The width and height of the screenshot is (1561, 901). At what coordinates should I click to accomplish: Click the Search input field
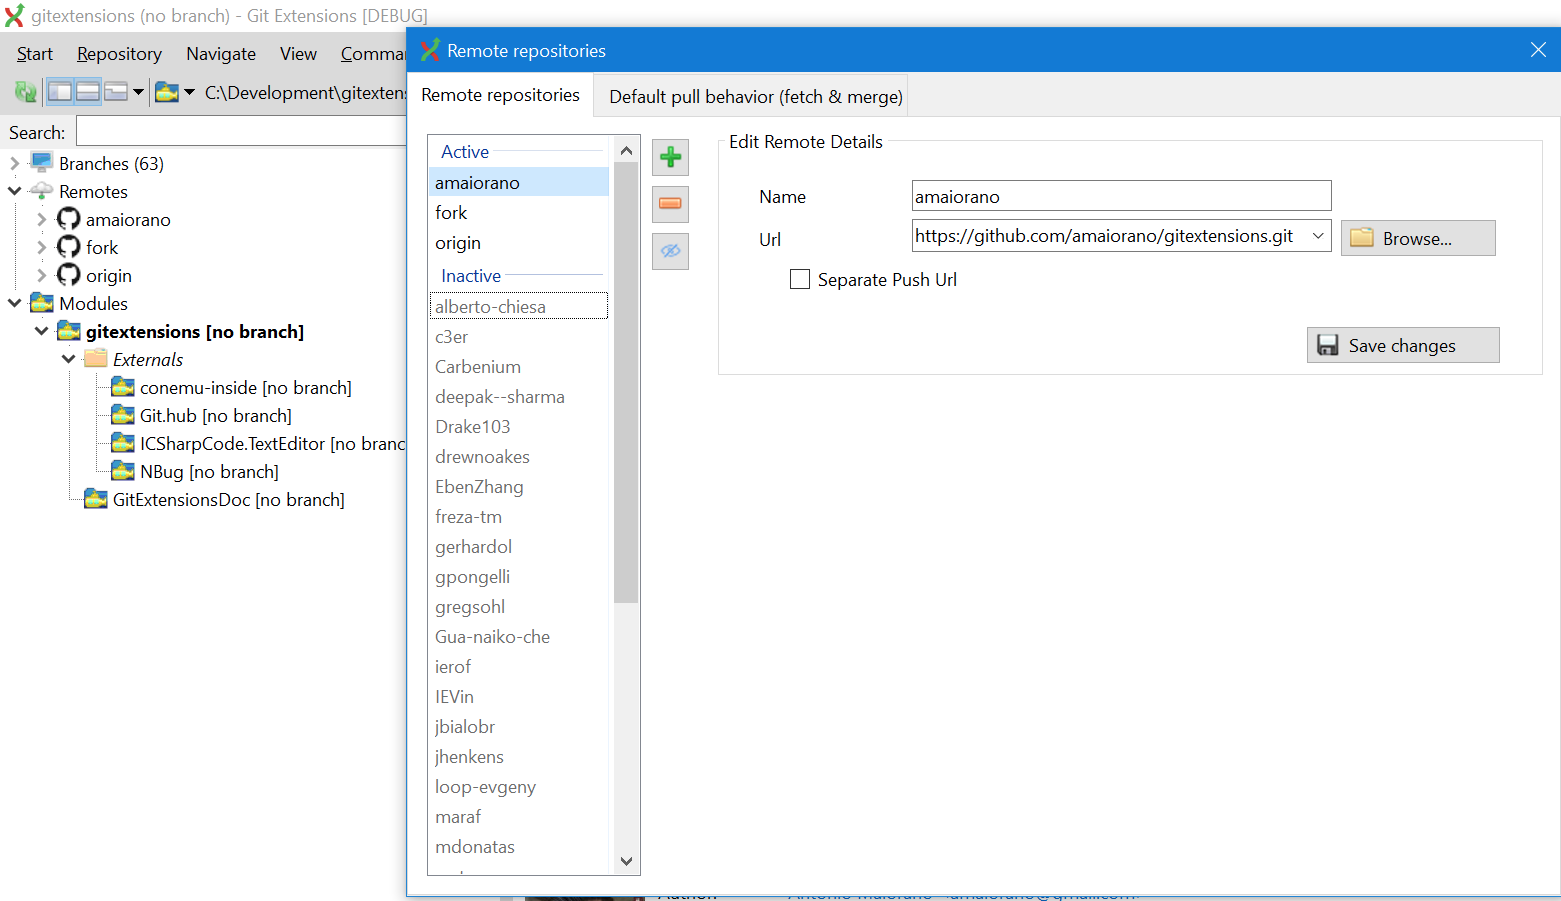pyautogui.click(x=241, y=132)
